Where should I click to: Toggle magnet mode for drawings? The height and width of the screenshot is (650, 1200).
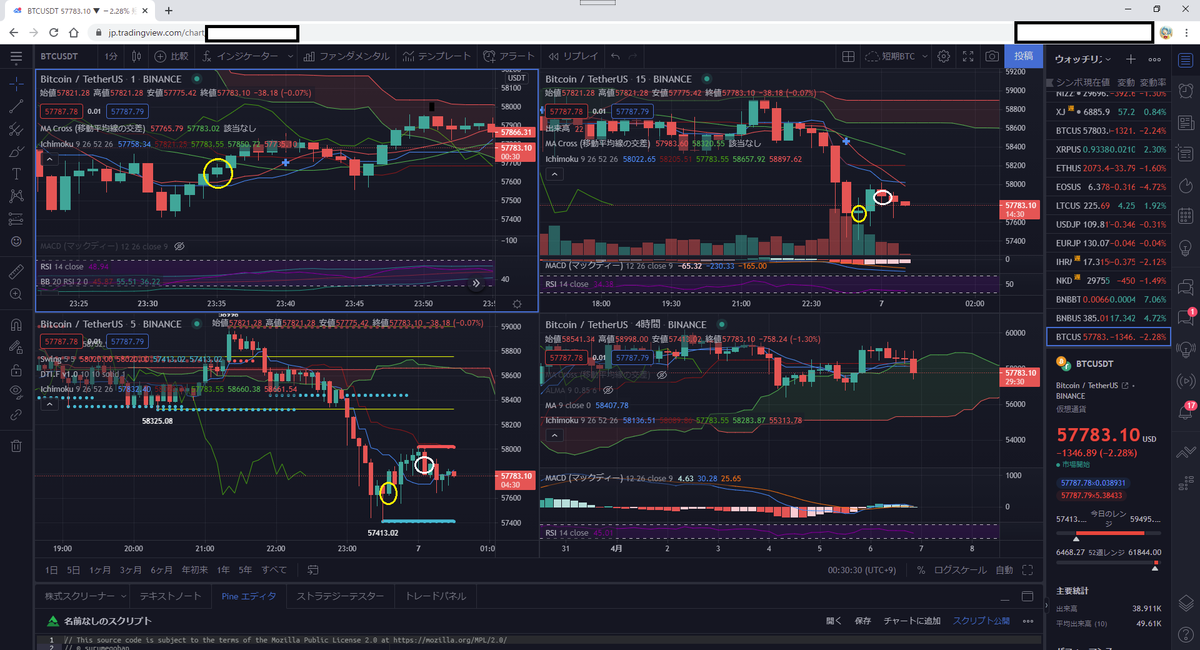[16, 324]
